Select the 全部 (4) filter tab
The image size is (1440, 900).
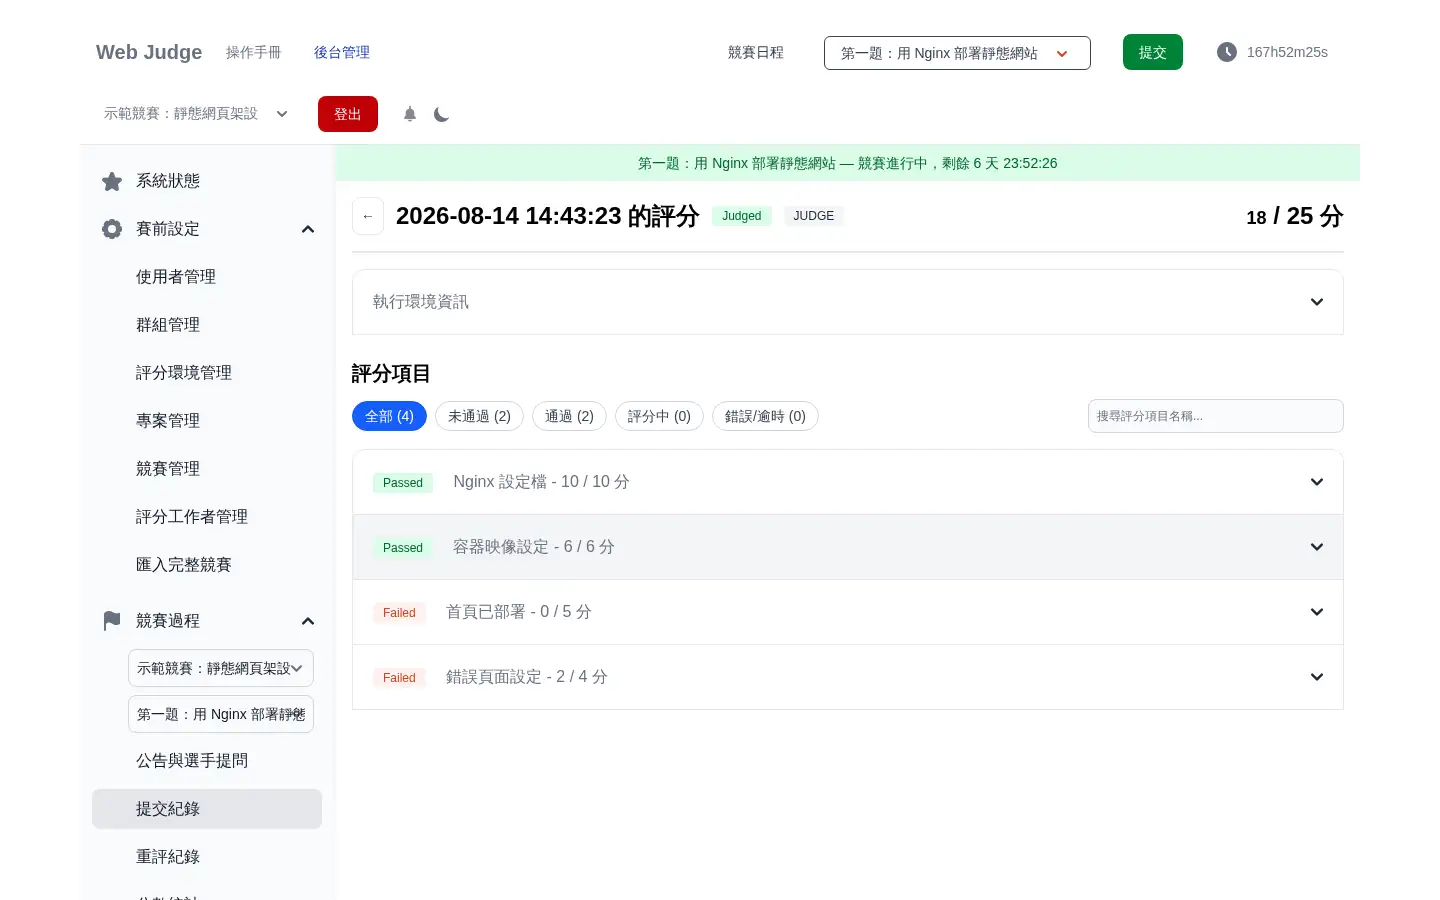tap(389, 416)
